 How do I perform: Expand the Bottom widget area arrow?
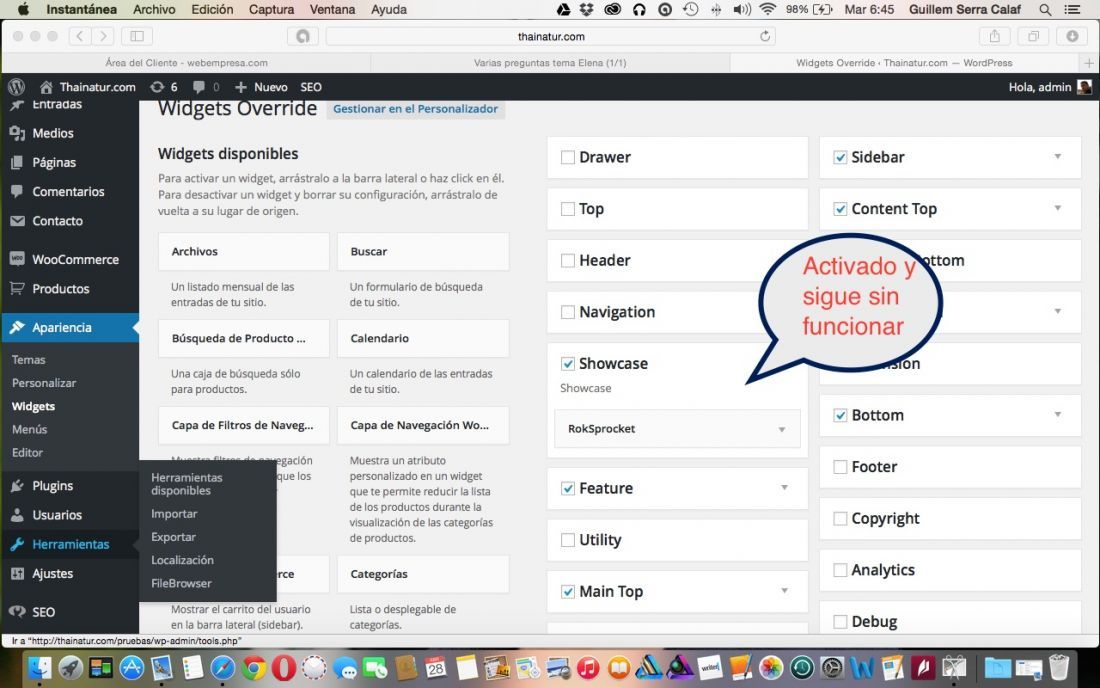1057,414
